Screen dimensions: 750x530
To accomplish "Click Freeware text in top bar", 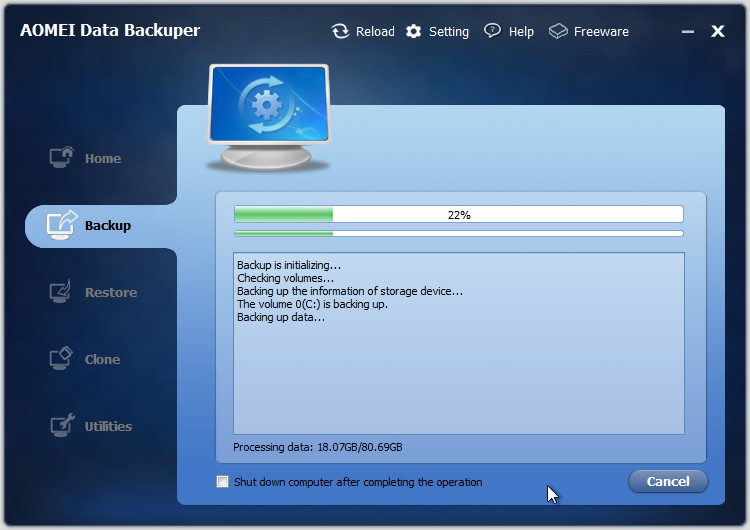I will [601, 32].
